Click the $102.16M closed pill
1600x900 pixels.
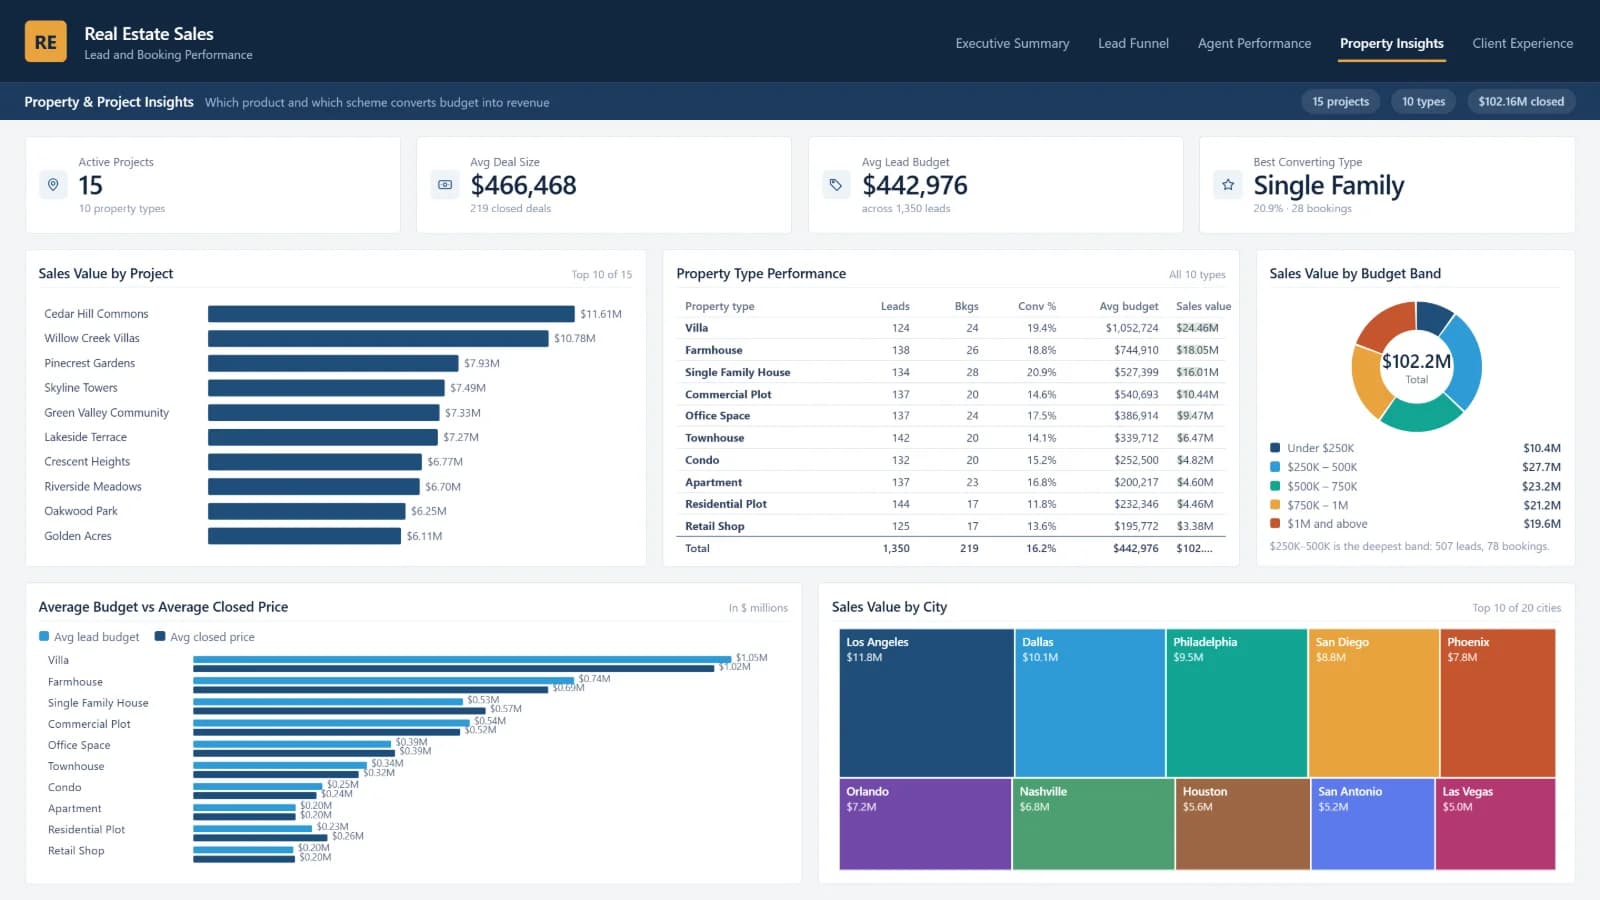coord(1521,101)
